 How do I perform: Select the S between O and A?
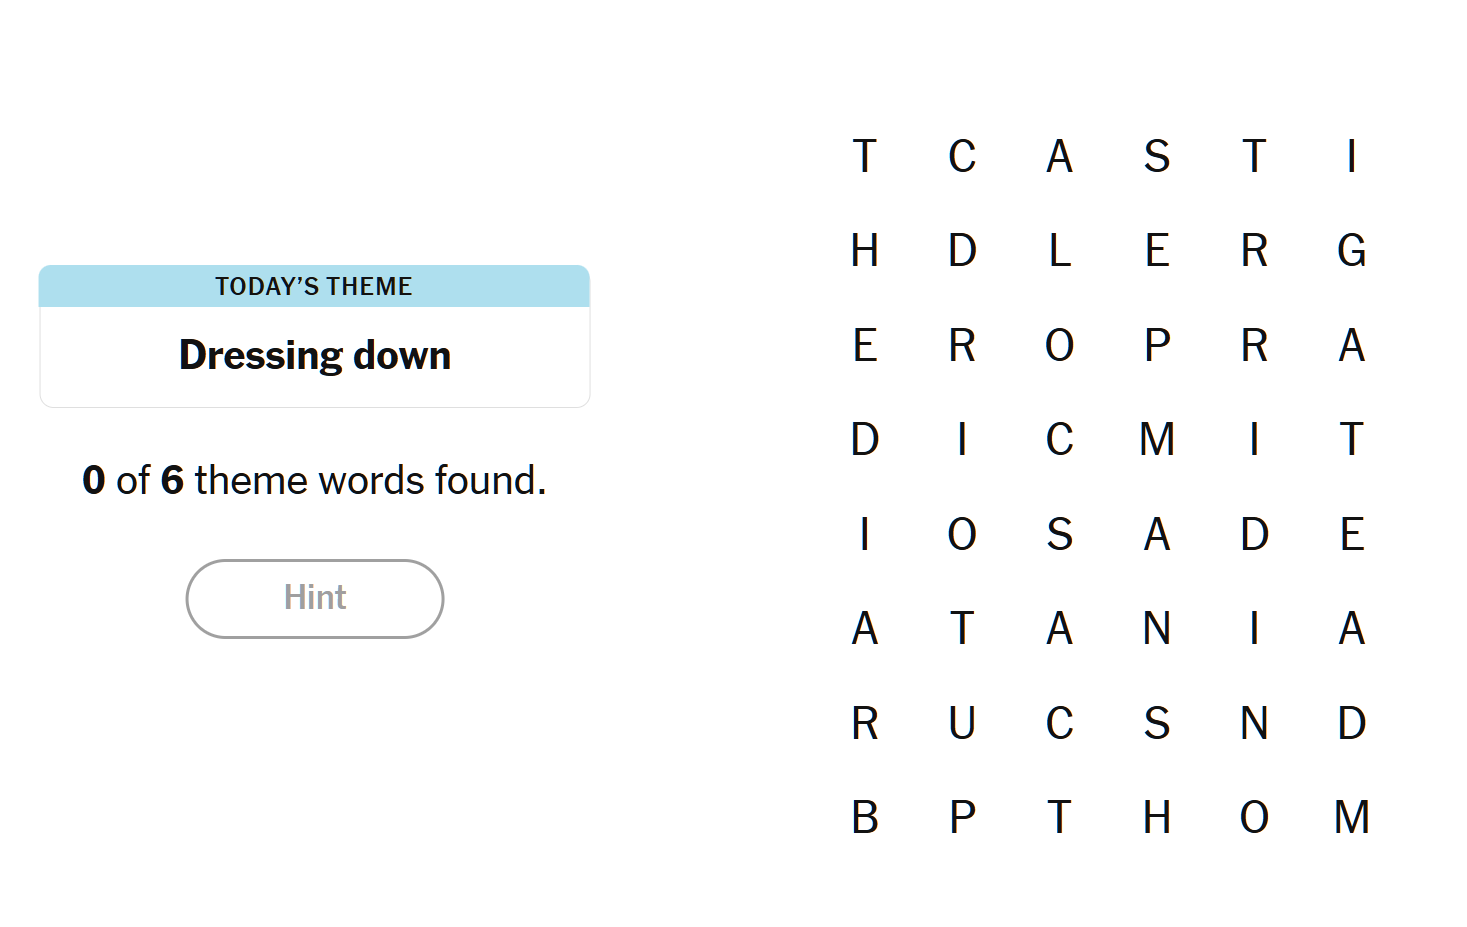[1060, 534]
